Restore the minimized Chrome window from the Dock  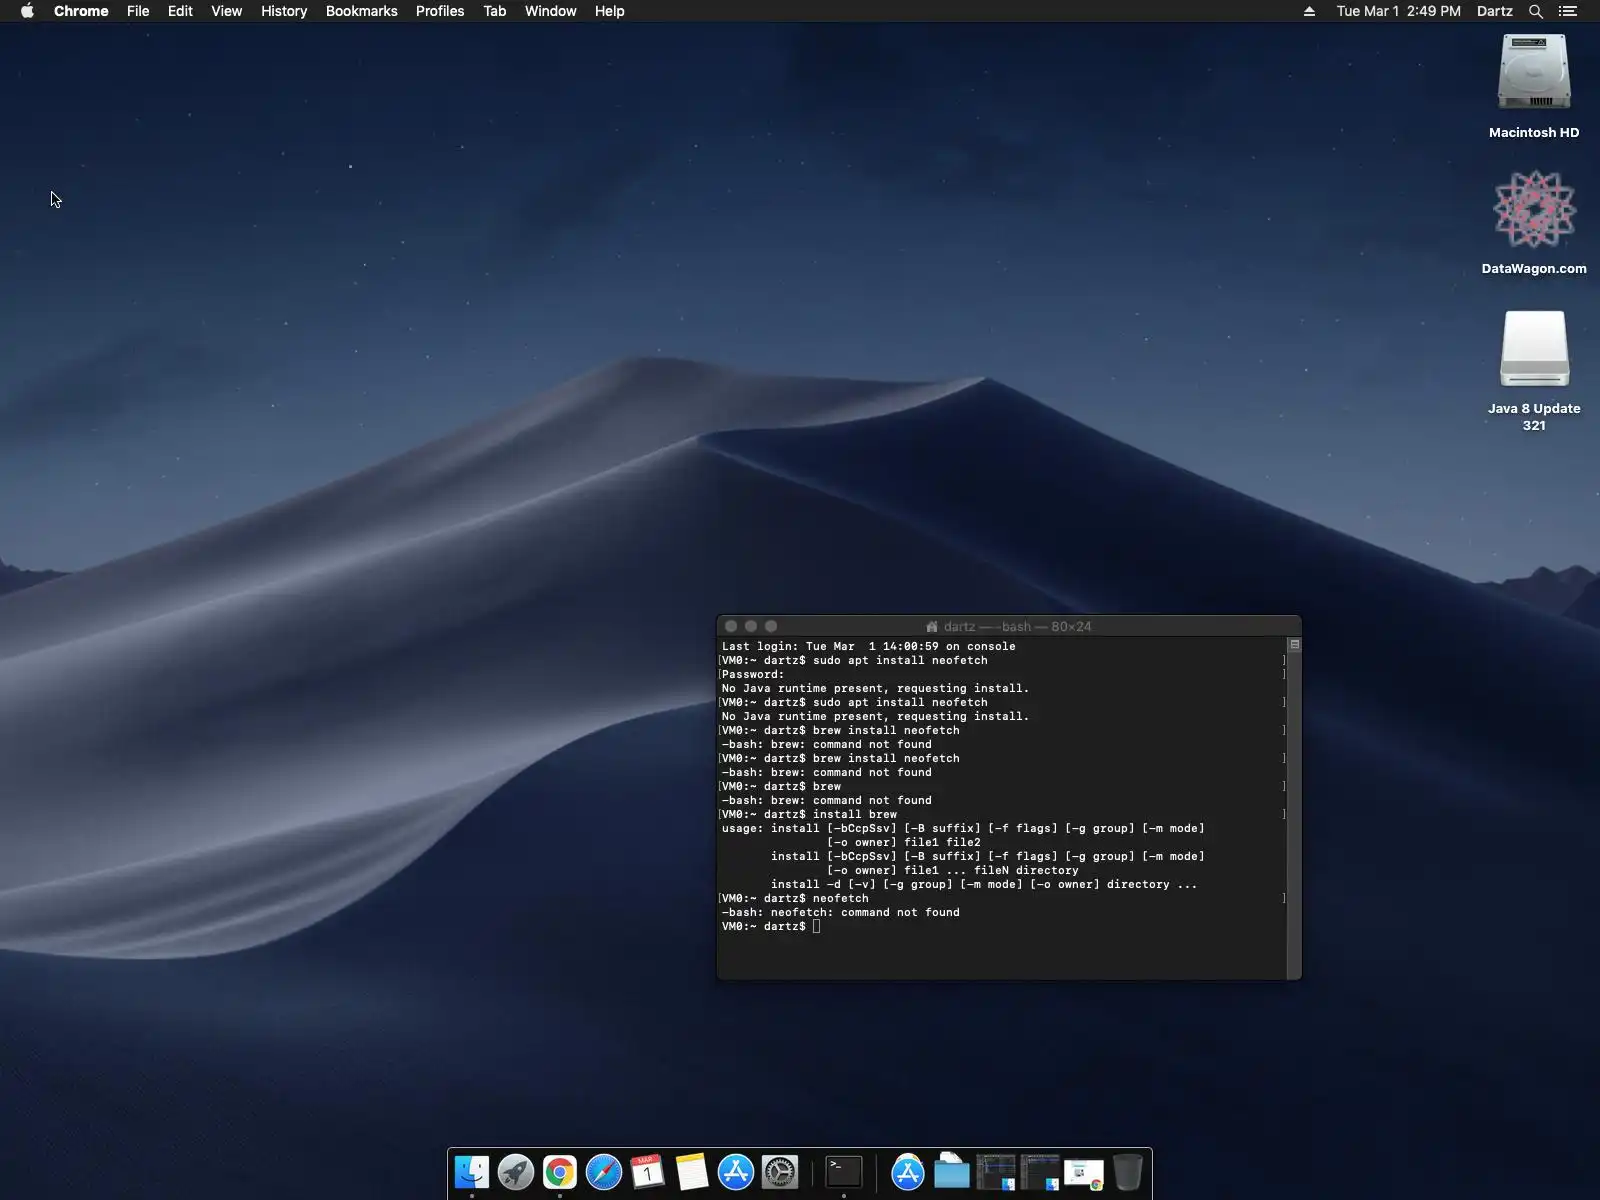[1084, 1174]
